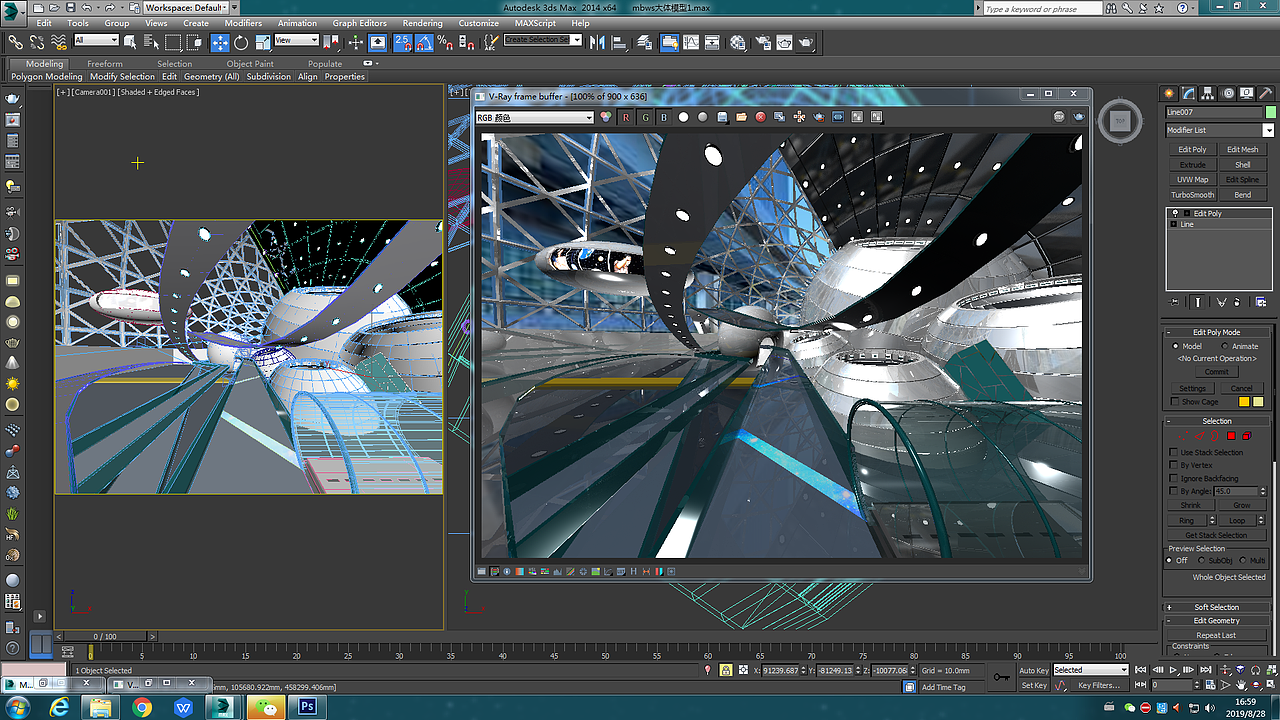1280x720 pixels.
Task: Enable Element sub-object selection mode
Action: click(1247, 436)
